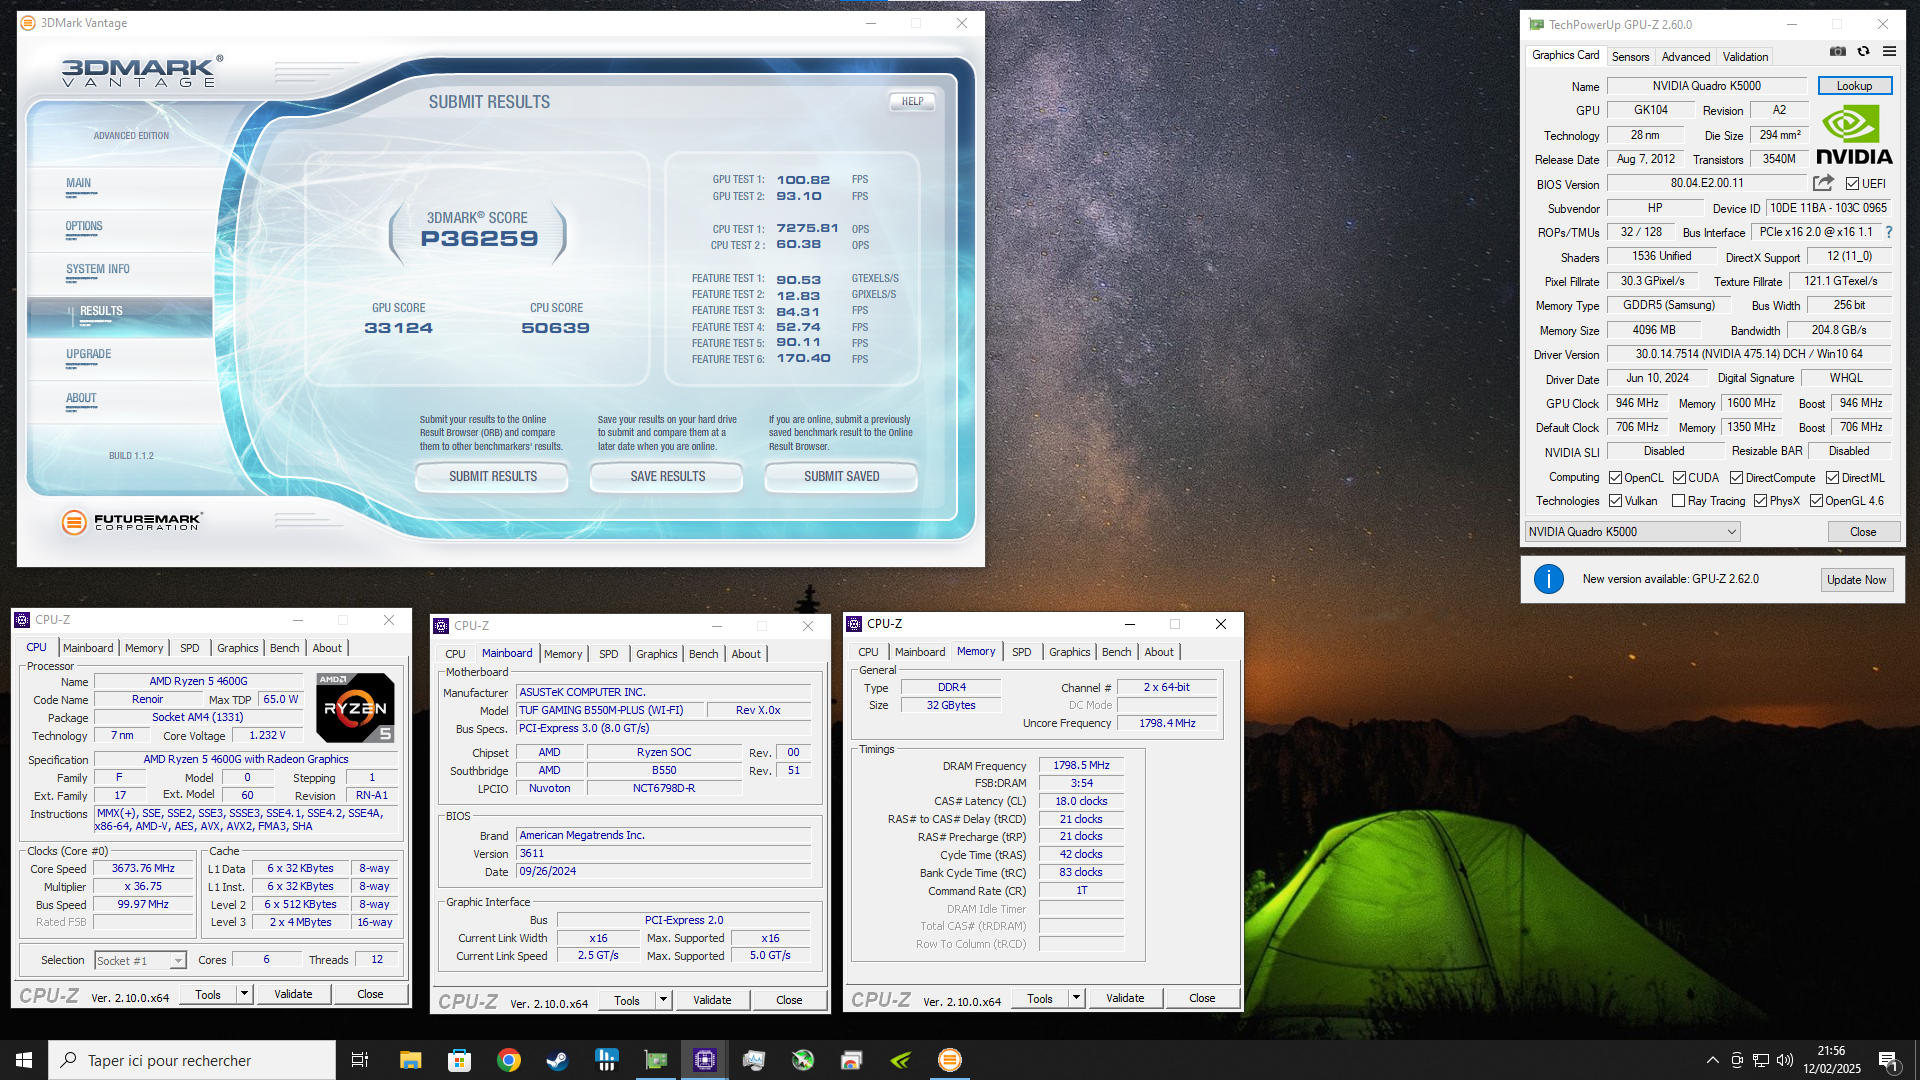This screenshot has height=1080, width=1920.
Task: Click the Taper ici pour rechercher search box
Action: pos(192,1060)
